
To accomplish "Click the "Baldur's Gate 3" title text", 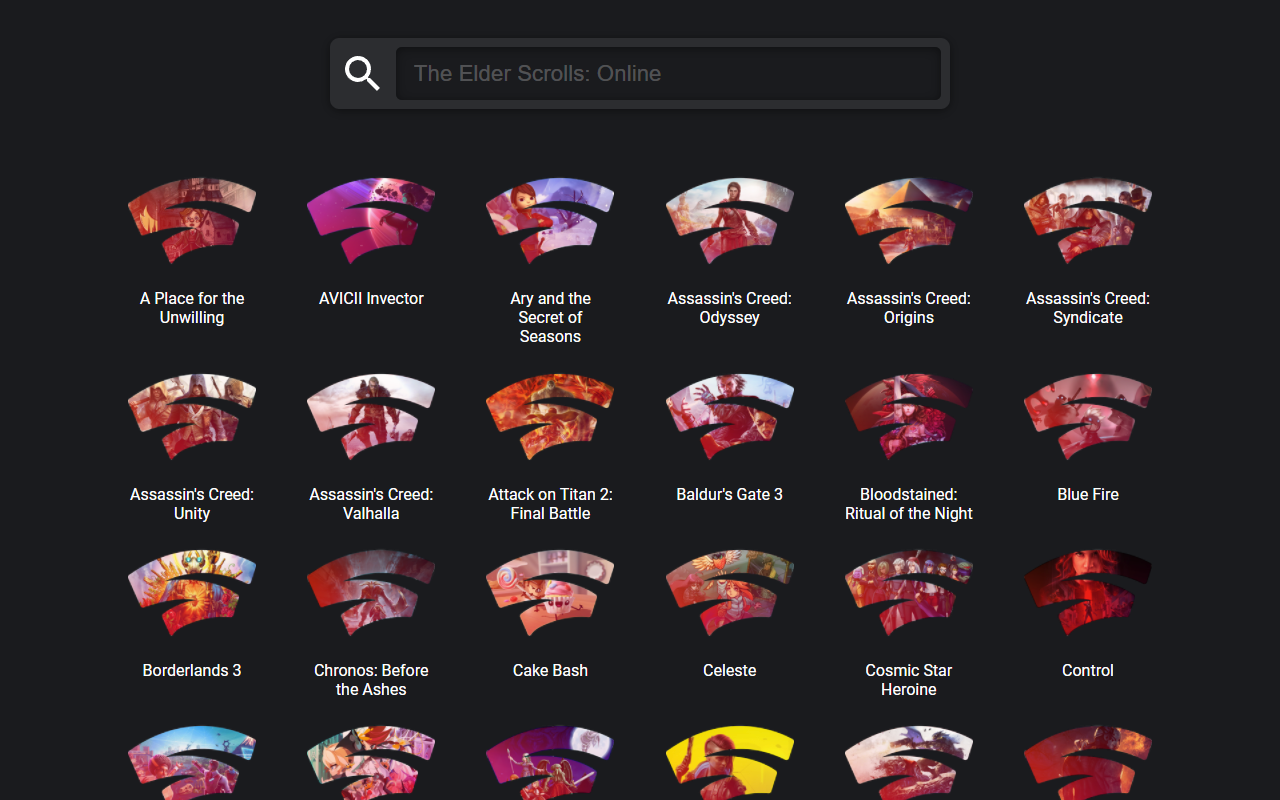I will pyautogui.click(x=730, y=494).
